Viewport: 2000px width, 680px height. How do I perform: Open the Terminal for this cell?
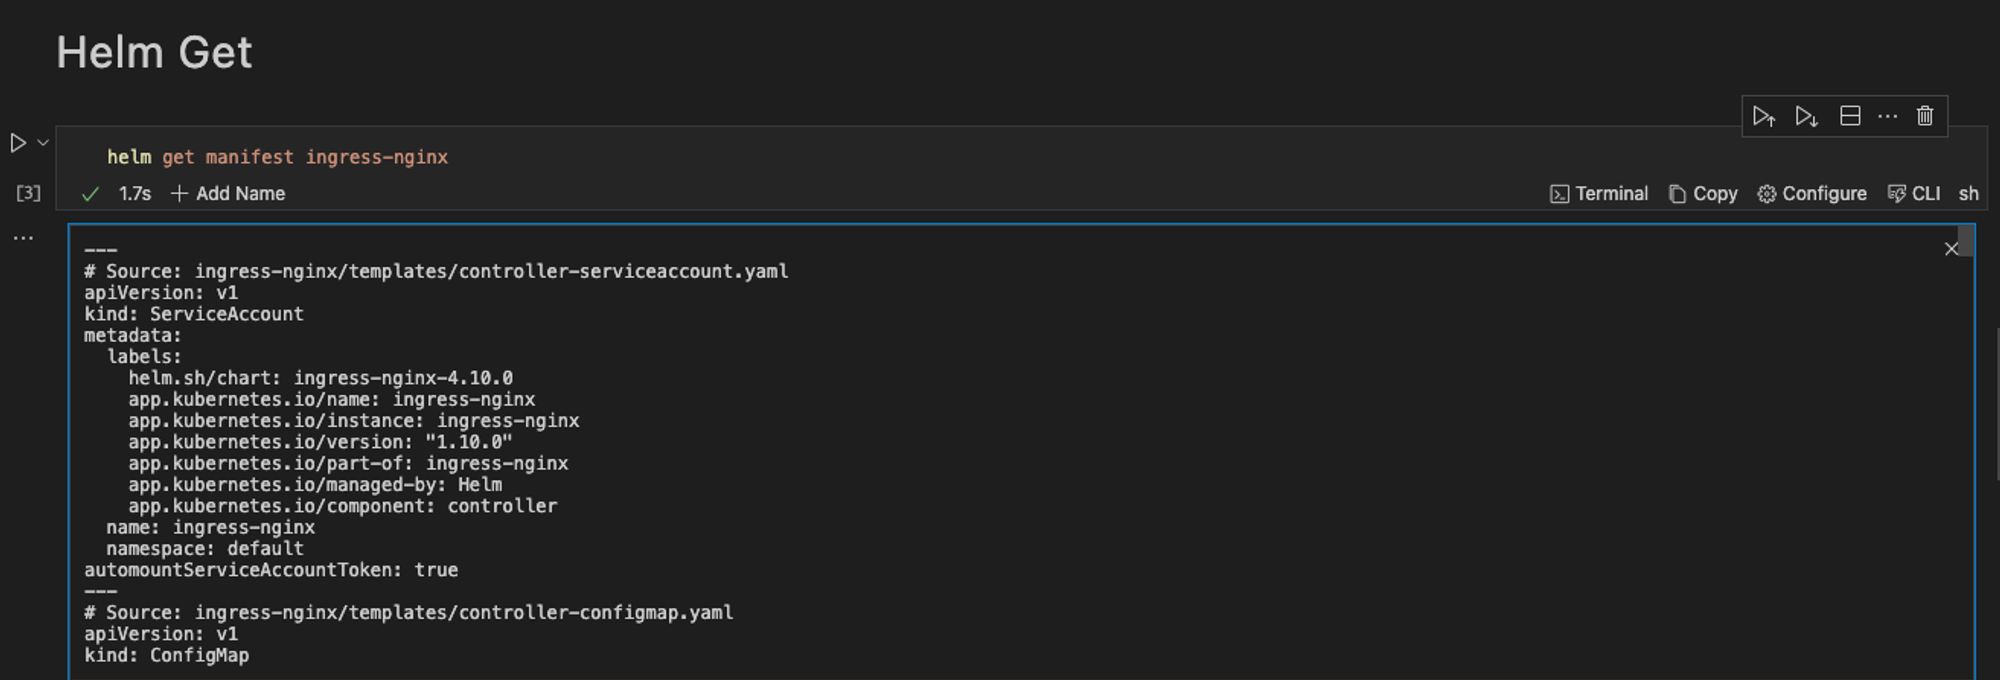[x=1599, y=194]
